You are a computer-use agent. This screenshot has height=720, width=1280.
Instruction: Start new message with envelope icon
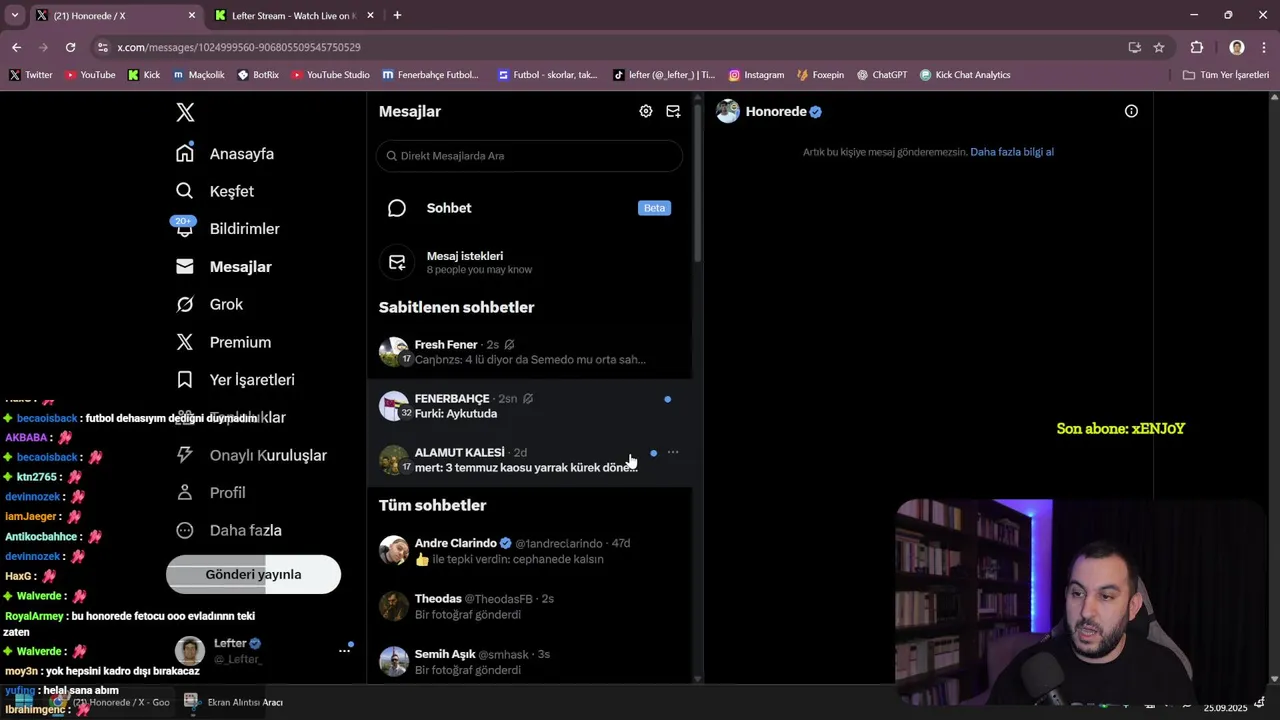click(673, 111)
